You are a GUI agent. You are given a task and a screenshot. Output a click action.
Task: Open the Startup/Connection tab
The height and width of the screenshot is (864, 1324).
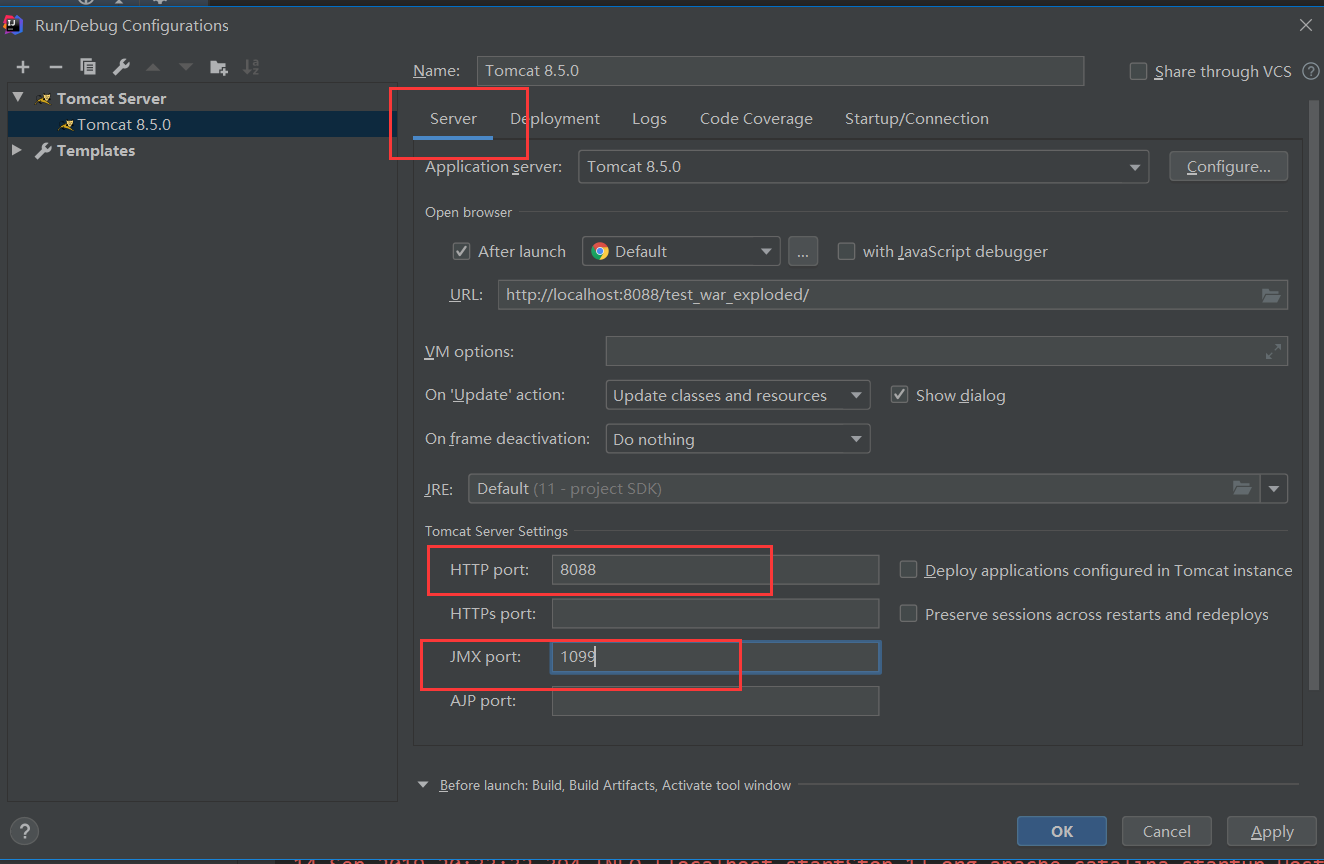(x=916, y=118)
